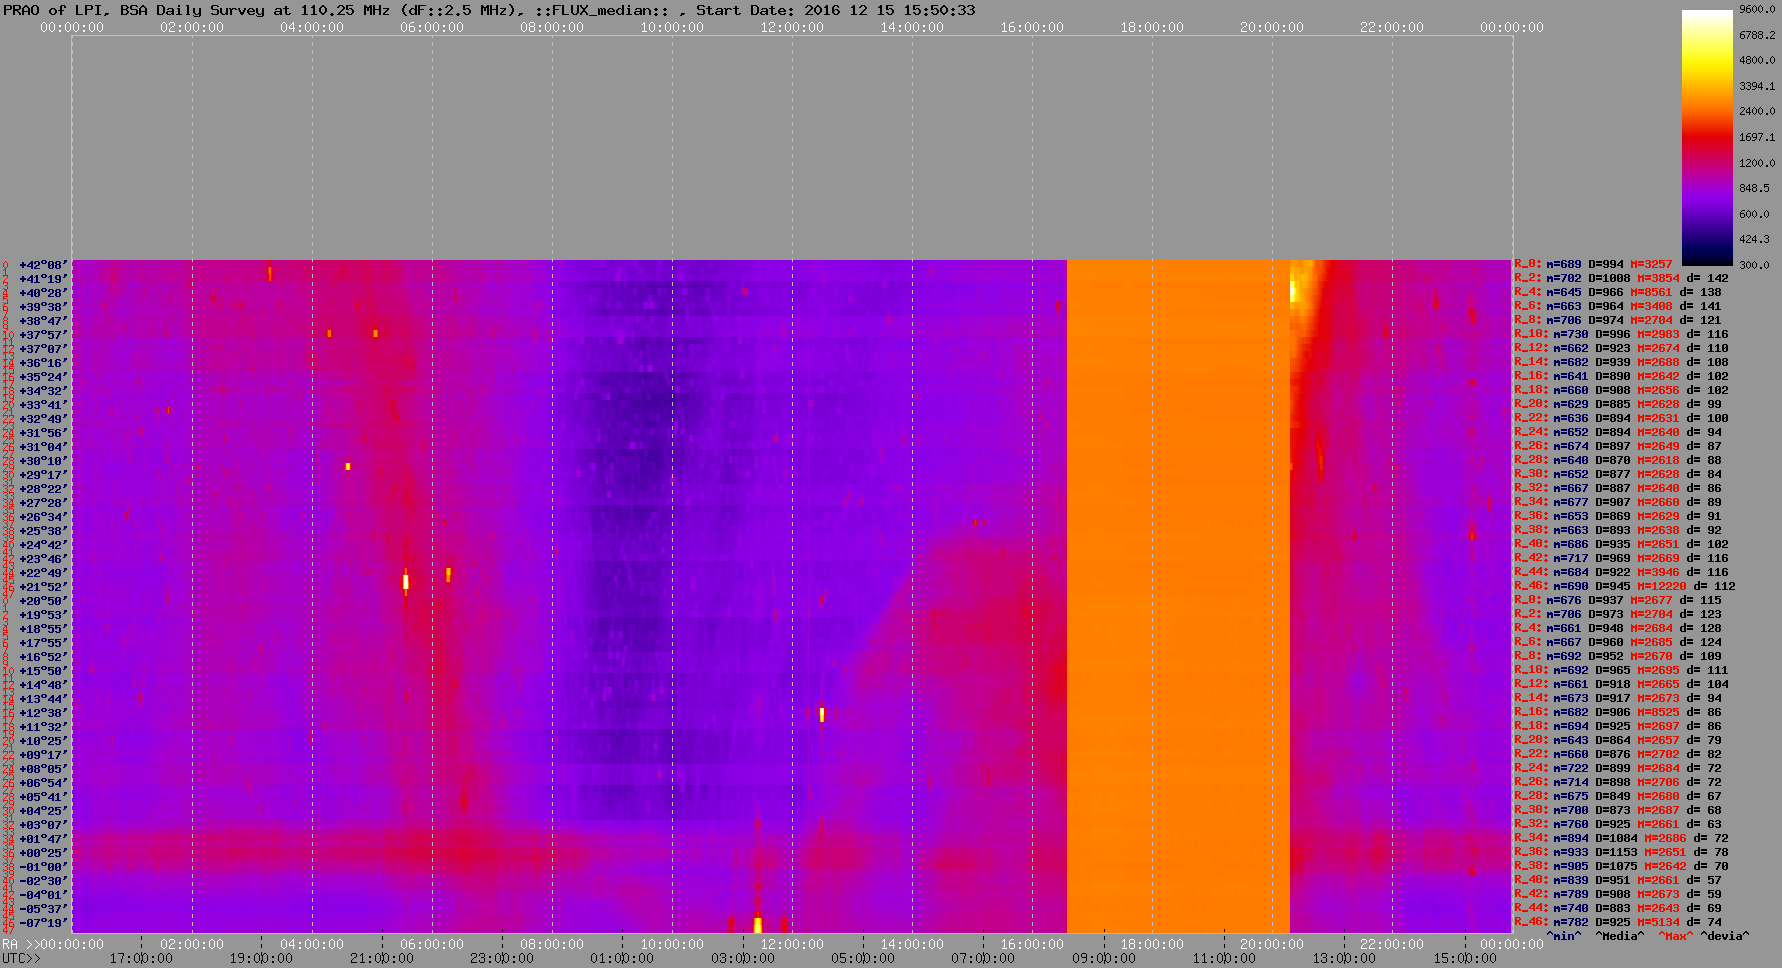Image resolution: width=1782 pixels, height=968 pixels.
Task: Click stats row with m=640 D=870
Action: coord(1618,461)
